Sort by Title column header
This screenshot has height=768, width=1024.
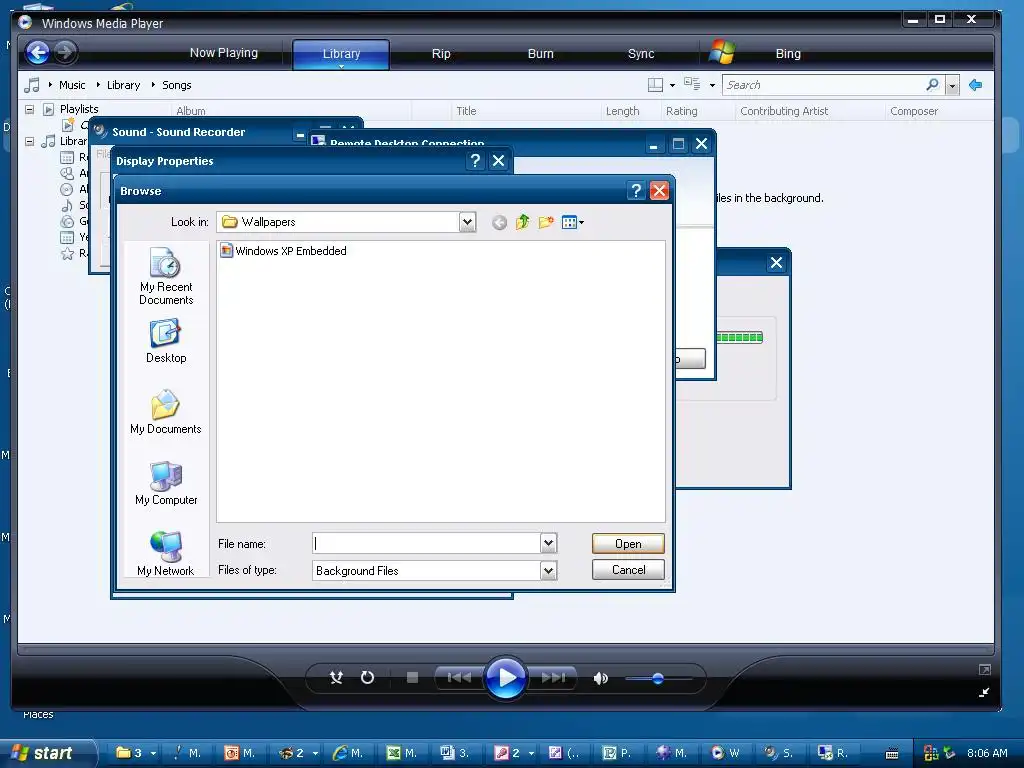point(466,111)
